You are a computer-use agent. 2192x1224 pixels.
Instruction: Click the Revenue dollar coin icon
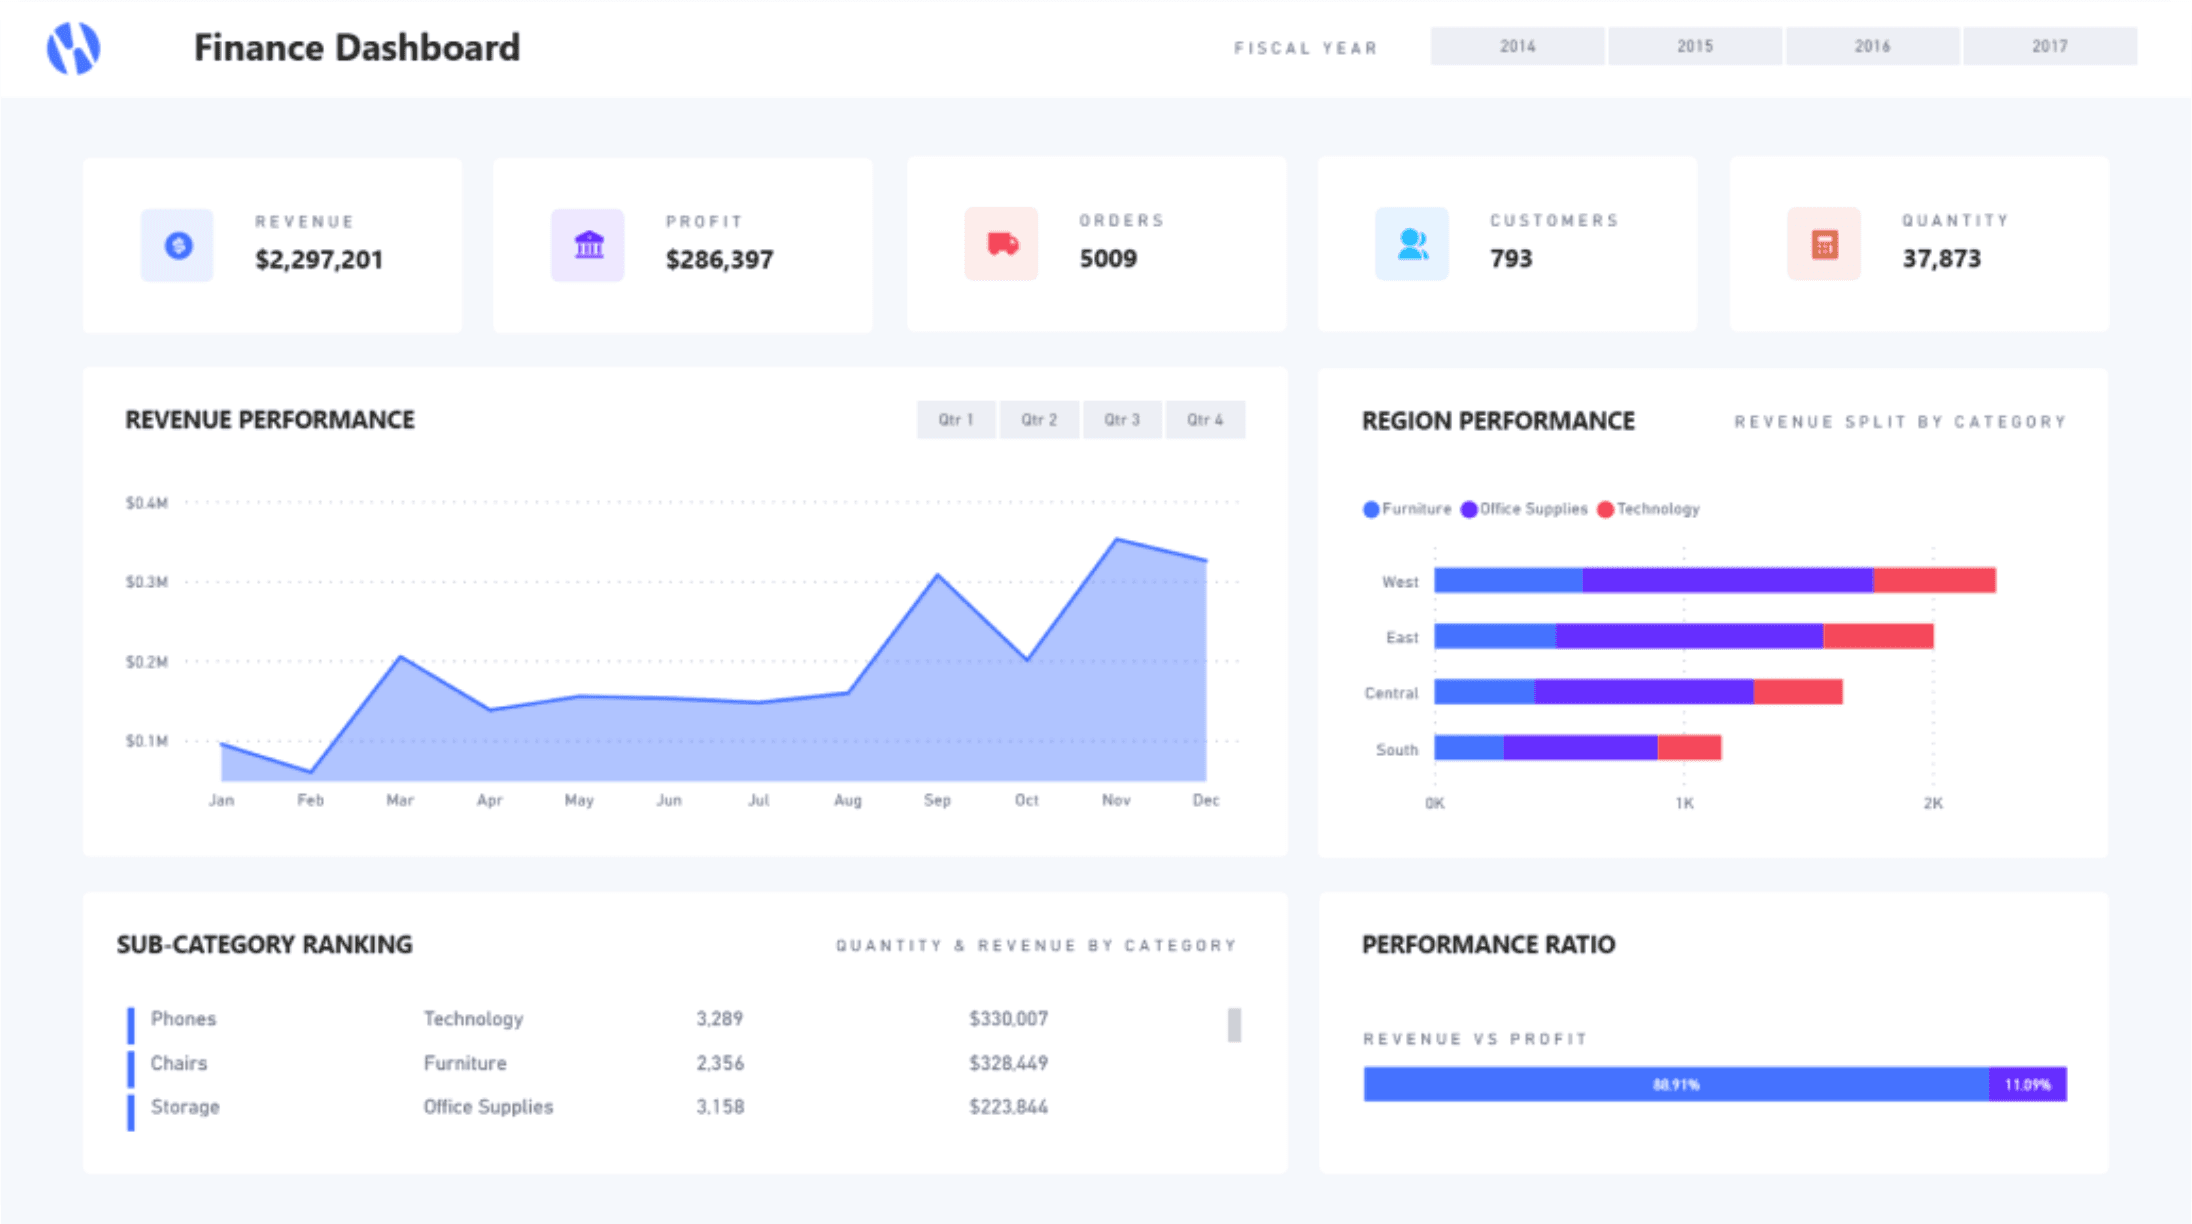178,245
